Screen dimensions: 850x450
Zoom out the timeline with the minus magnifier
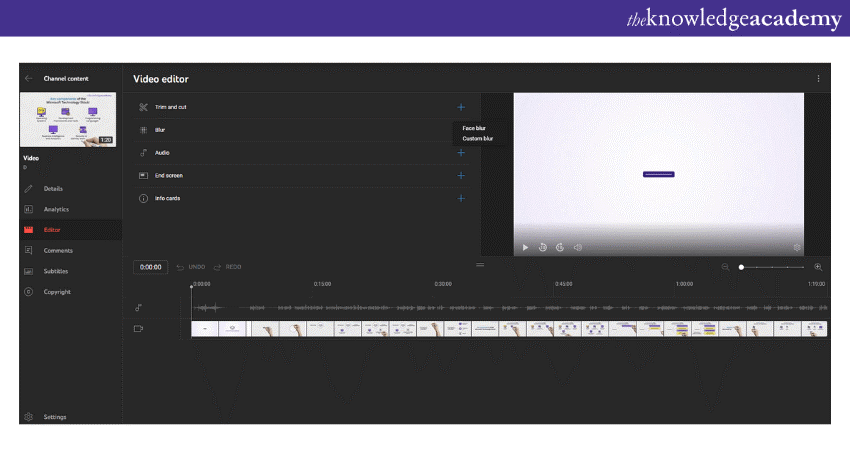coord(726,267)
